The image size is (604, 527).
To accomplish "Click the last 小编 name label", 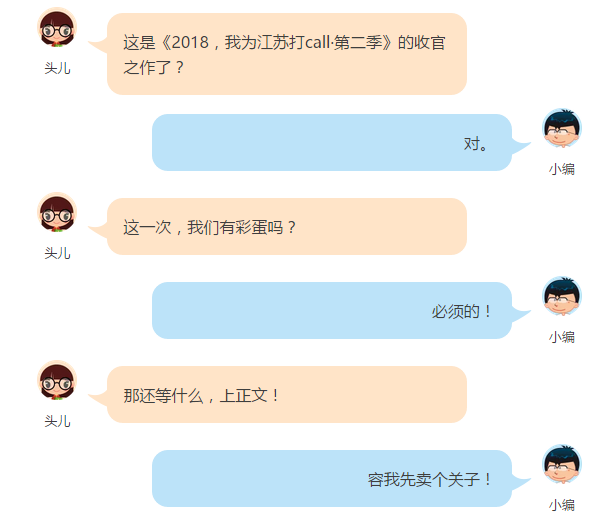I will point(562,505).
